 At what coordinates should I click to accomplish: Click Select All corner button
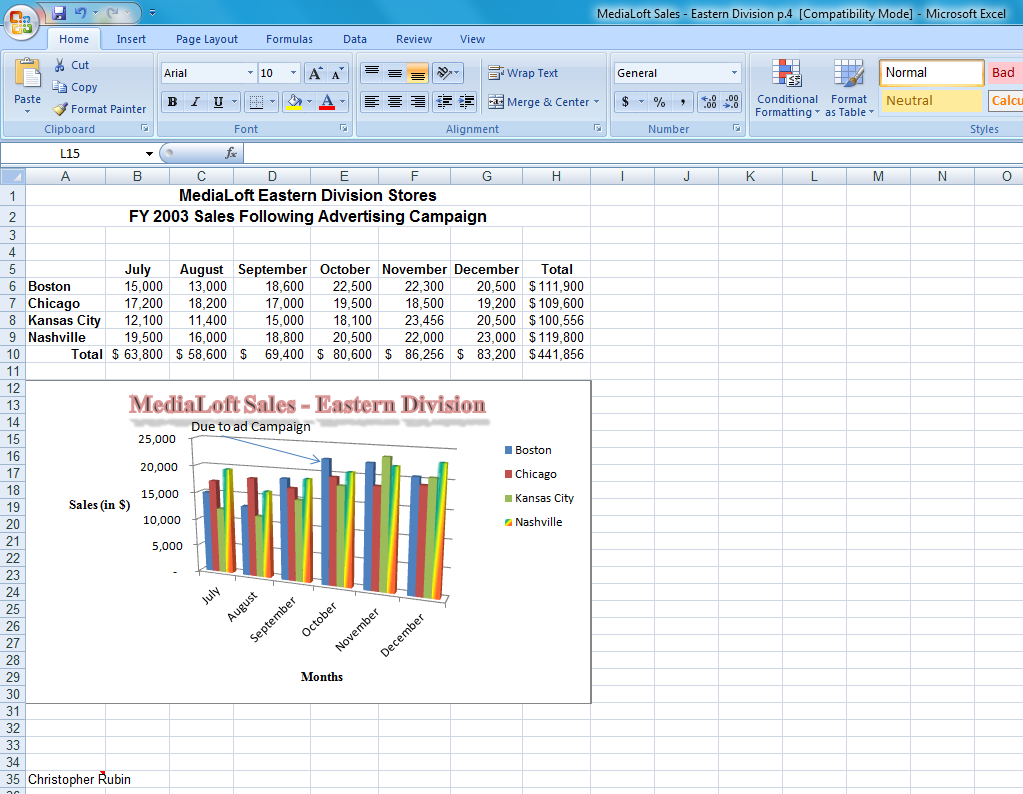(x=12, y=176)
